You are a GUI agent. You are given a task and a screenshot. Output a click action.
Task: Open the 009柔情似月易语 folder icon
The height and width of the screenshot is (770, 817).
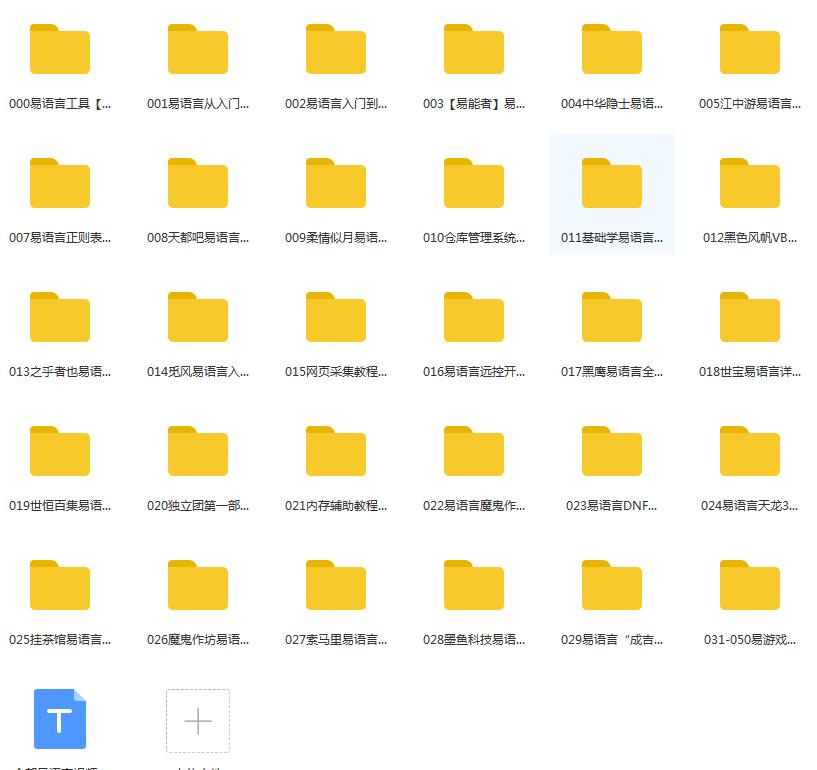[336, 183]
